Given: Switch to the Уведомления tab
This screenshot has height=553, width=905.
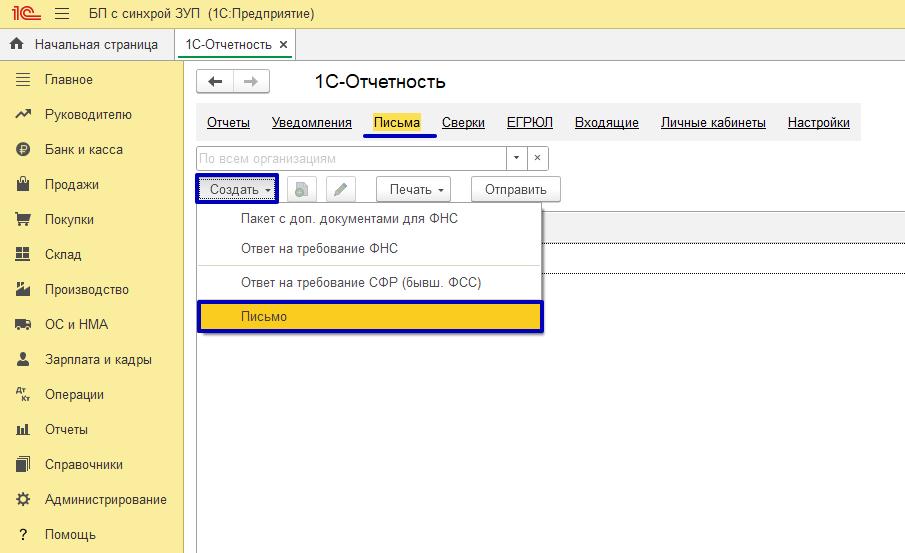Looking at the screenshot, I should click(311, 123).
